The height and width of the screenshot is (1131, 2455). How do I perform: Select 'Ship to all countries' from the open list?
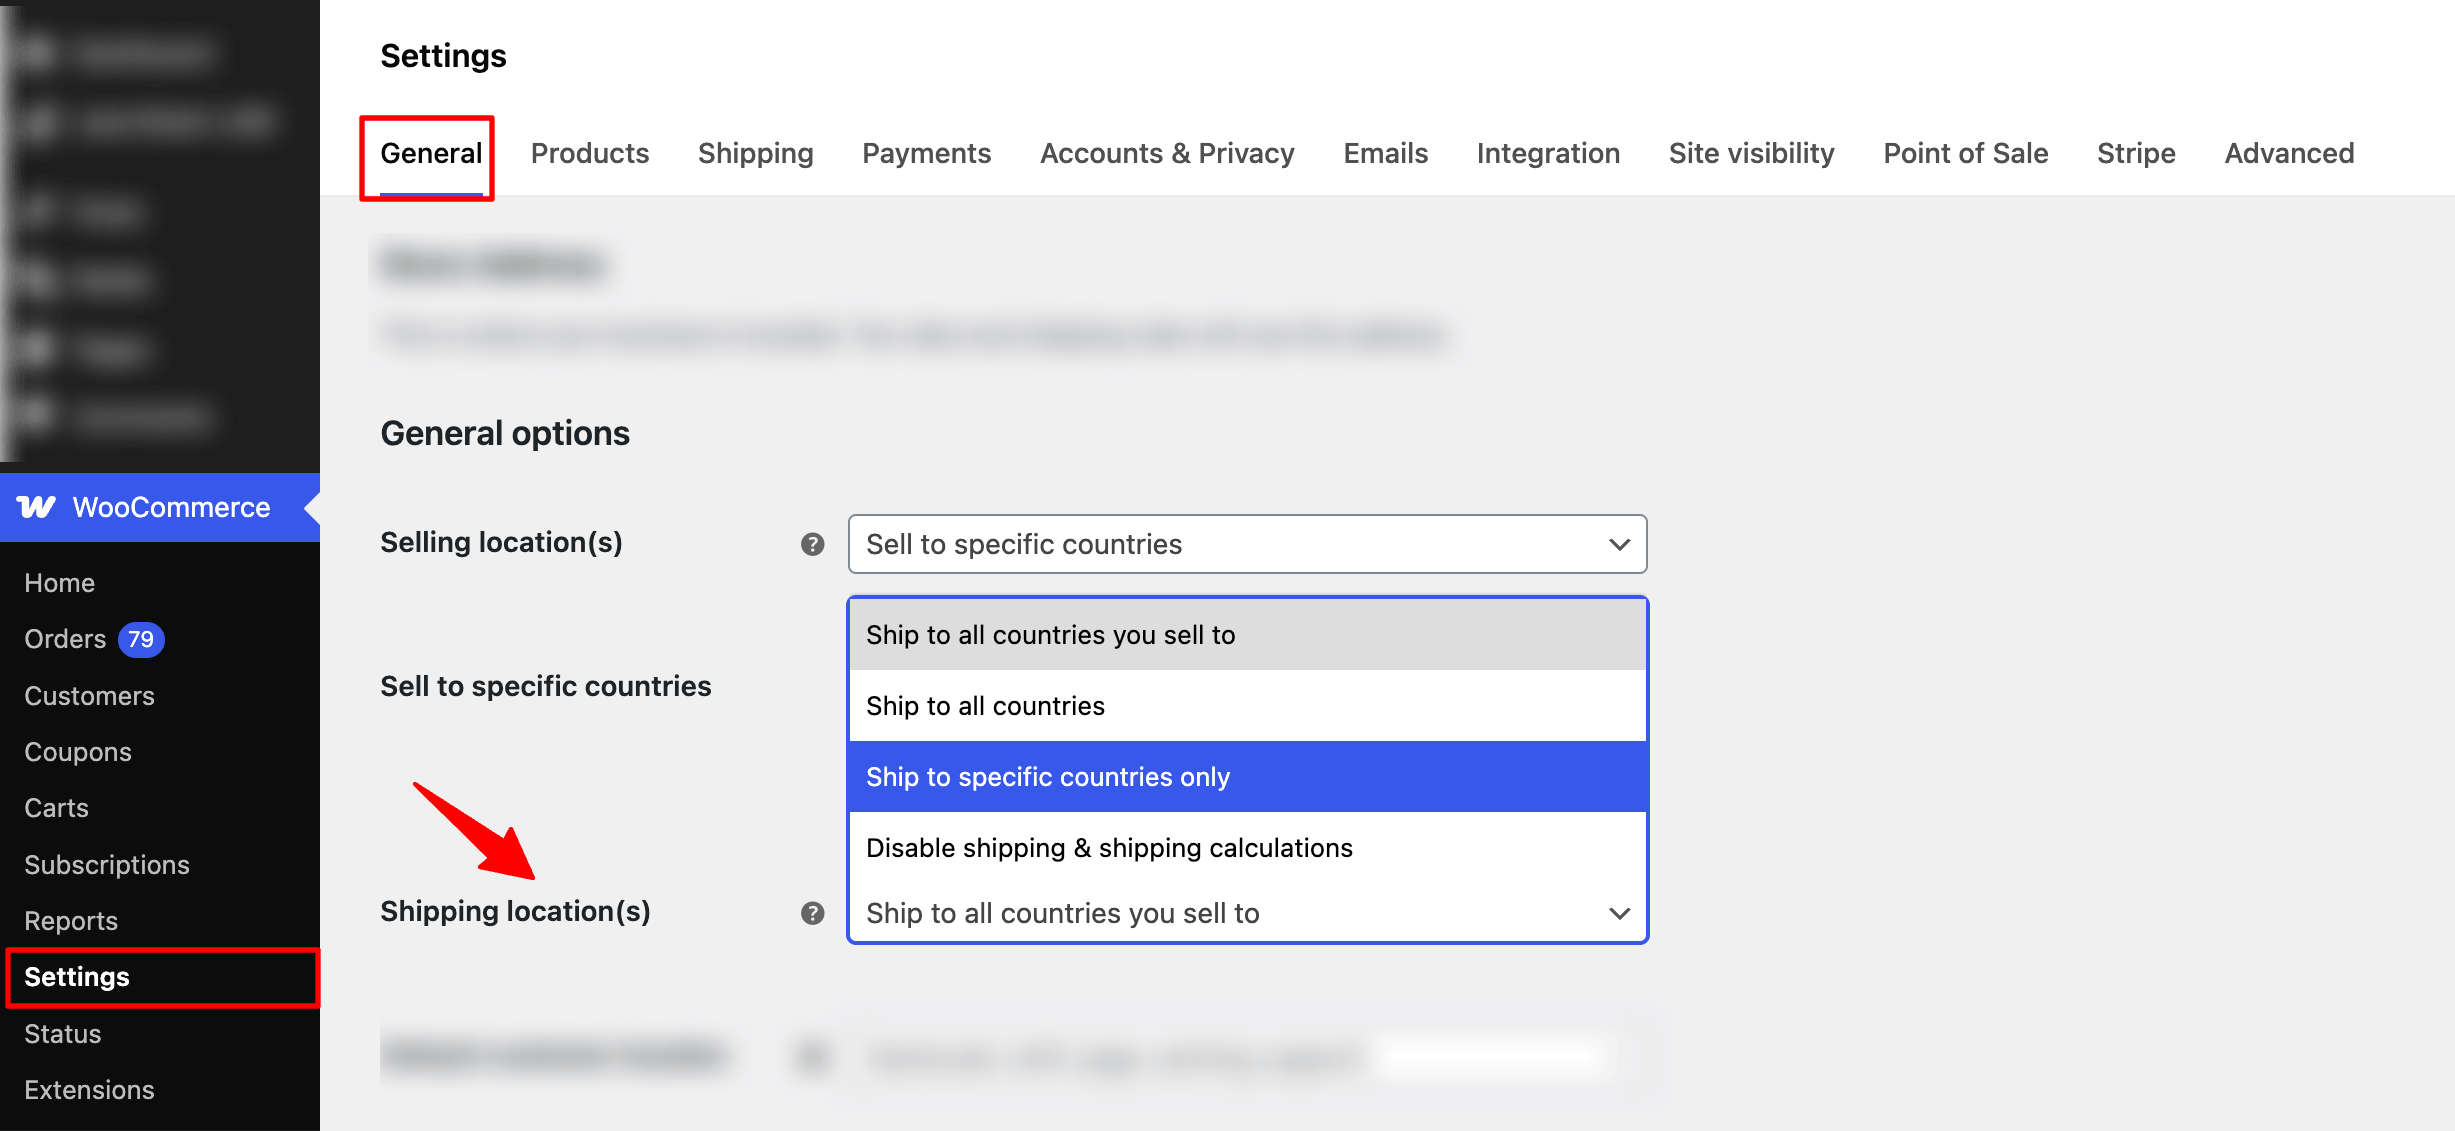pyautogui.click(x=985, y=705)
